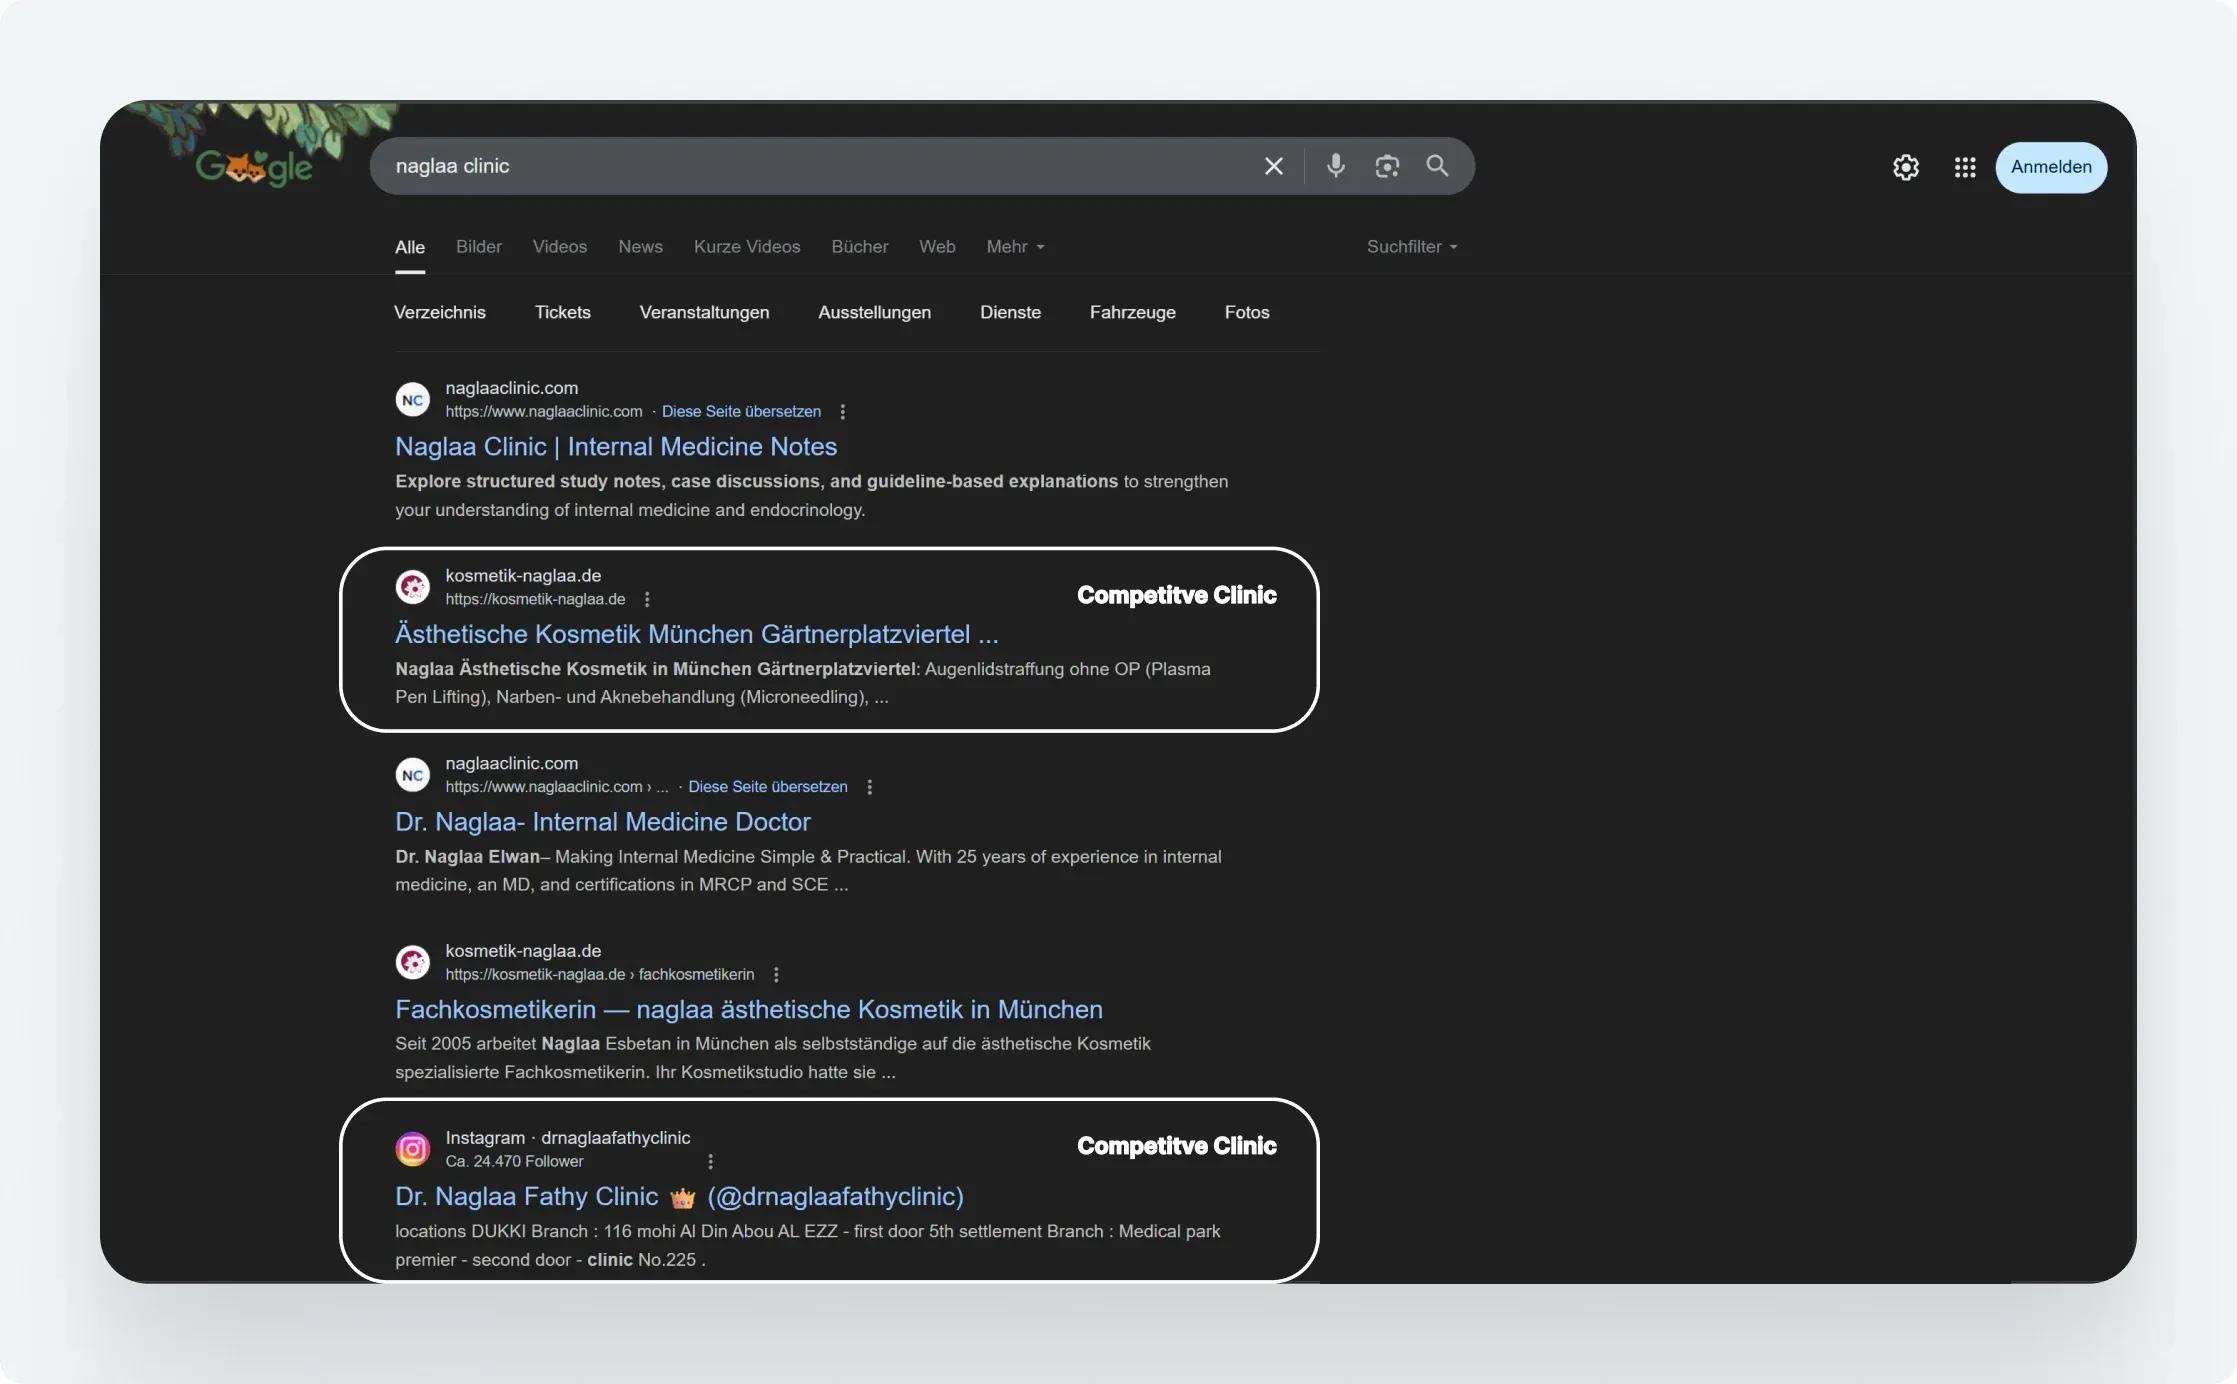Click inside the naglaa clinic search field
Viewport: 2237px width, 1384px height.
click(x=800, y=166)
